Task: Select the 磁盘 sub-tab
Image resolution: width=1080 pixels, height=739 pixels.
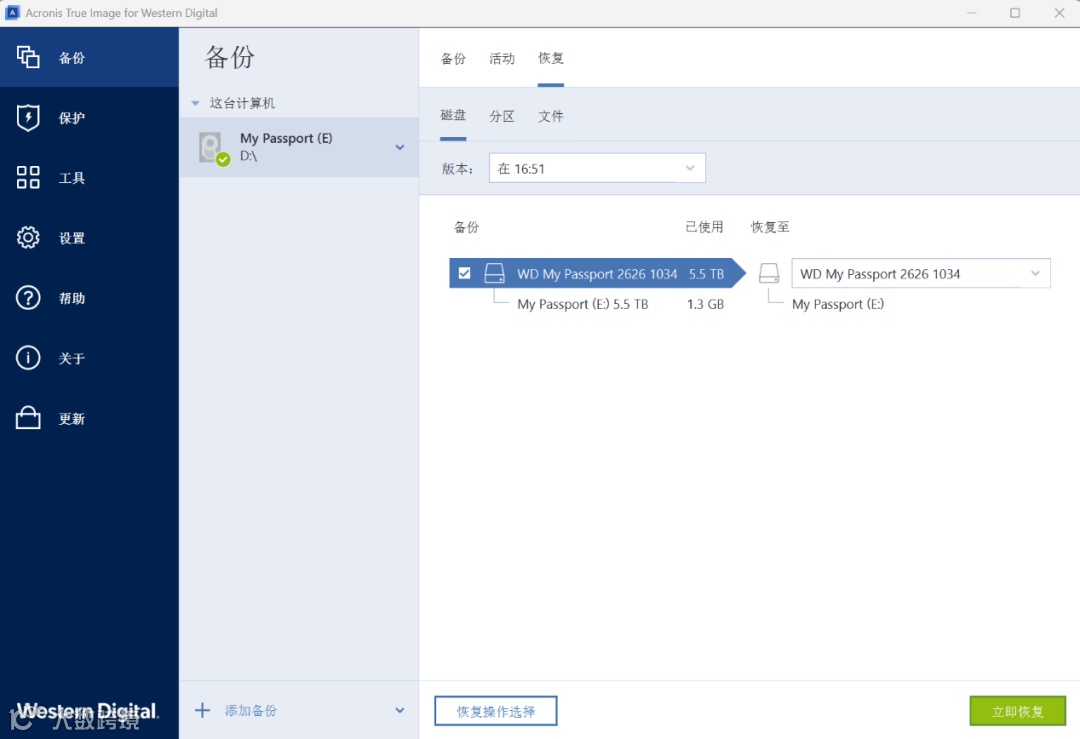Action: [453, 116]
